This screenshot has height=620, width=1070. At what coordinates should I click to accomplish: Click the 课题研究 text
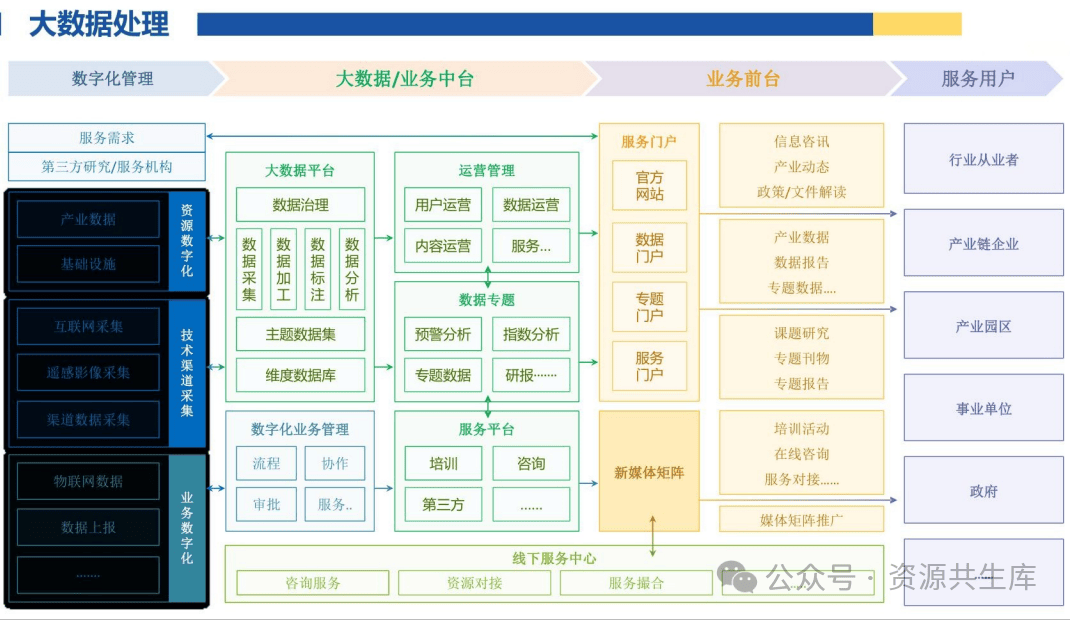click(802, 333)
